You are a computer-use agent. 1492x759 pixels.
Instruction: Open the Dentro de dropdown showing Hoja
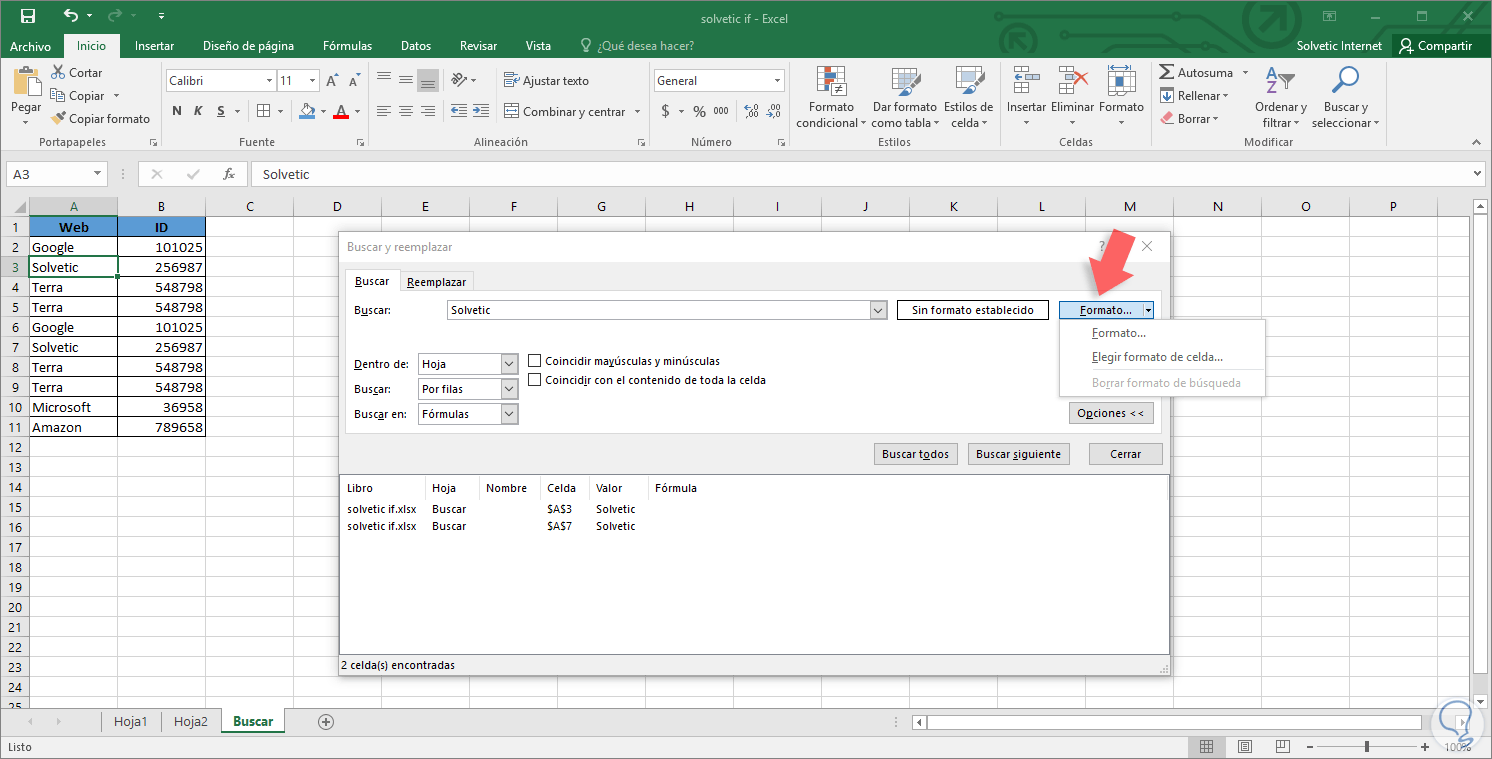[510, 363]
